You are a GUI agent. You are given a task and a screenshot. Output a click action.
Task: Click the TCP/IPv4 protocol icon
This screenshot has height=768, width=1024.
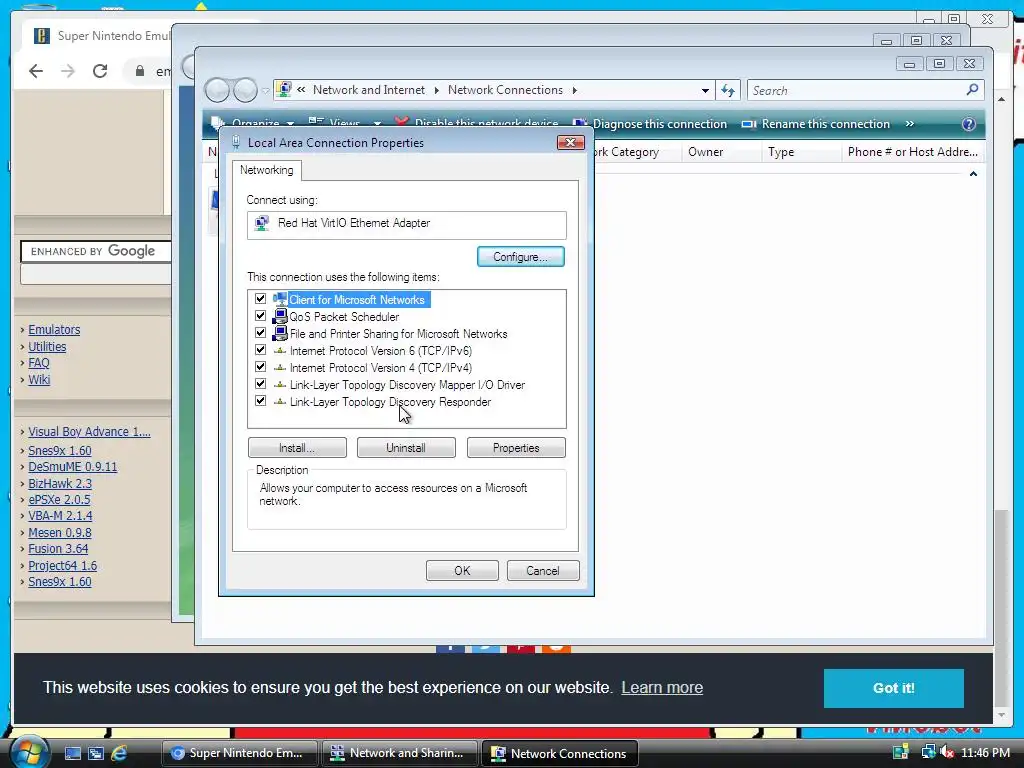(280, 368)
